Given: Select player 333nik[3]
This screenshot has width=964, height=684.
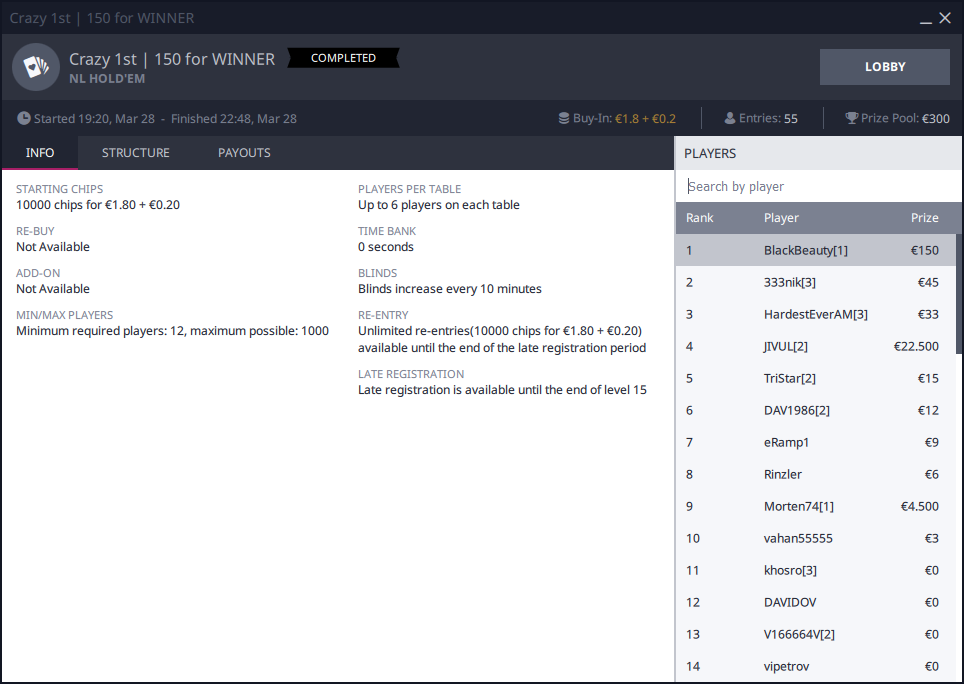Looking at the screenshot, I should coord(816,282).
